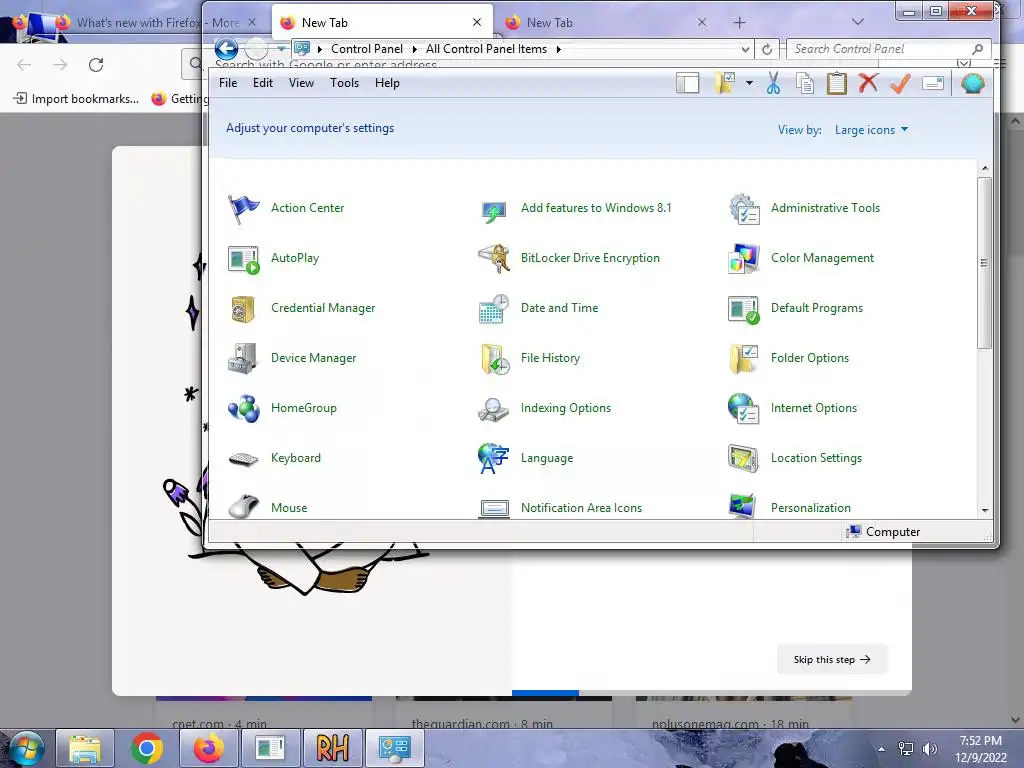This screenshot has height=768, width=1024.
Task: Open the Folder Options icon
Action: [x=744, y=359]
